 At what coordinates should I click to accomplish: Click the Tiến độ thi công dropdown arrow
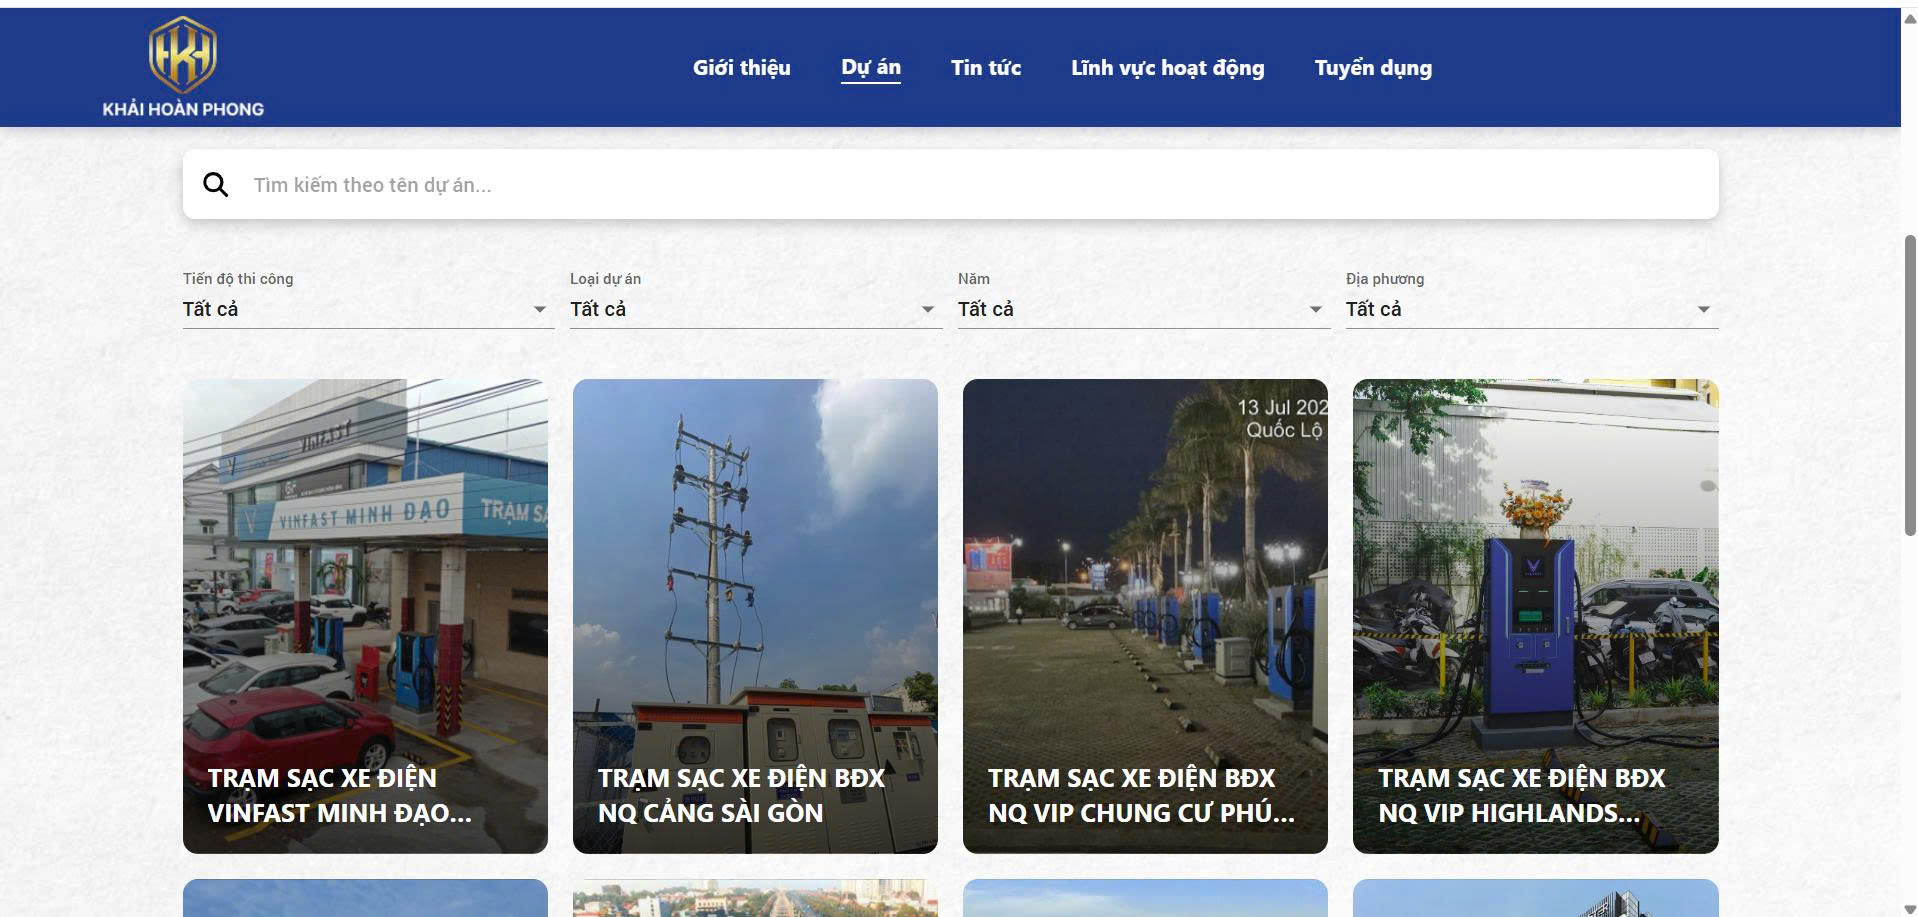[540, 310]
